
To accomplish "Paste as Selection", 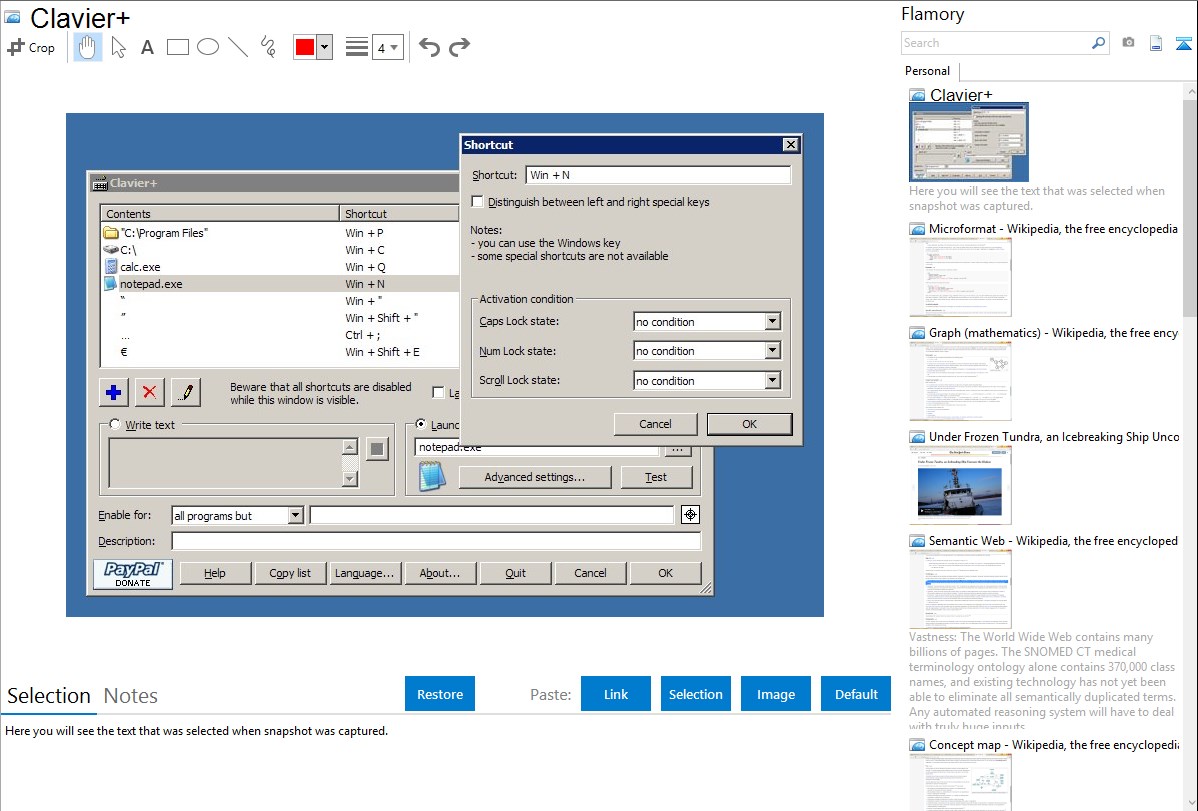I will pos(695,694).
